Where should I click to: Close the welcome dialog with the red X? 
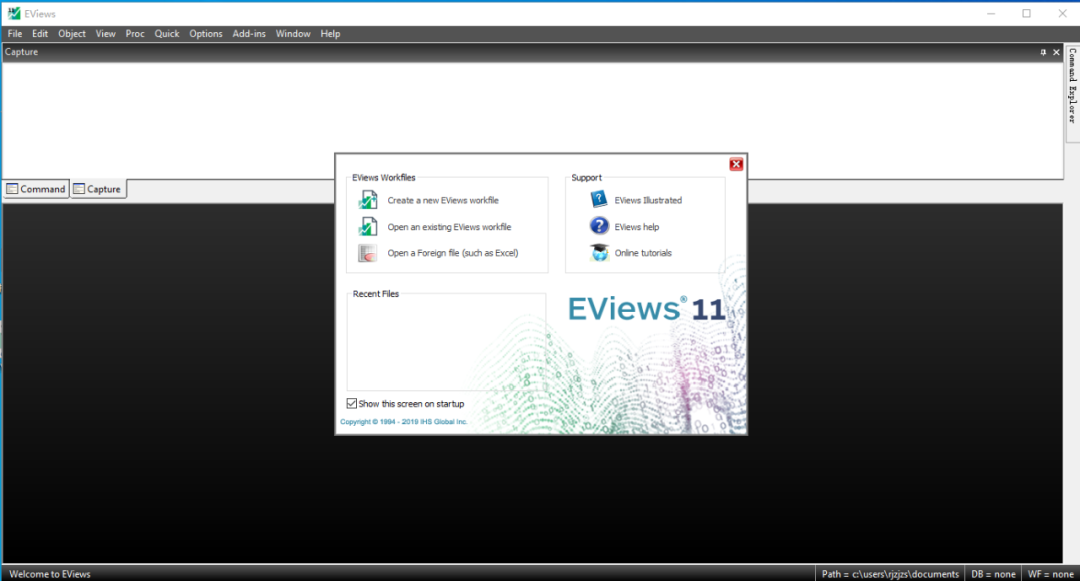pos(736,164)
